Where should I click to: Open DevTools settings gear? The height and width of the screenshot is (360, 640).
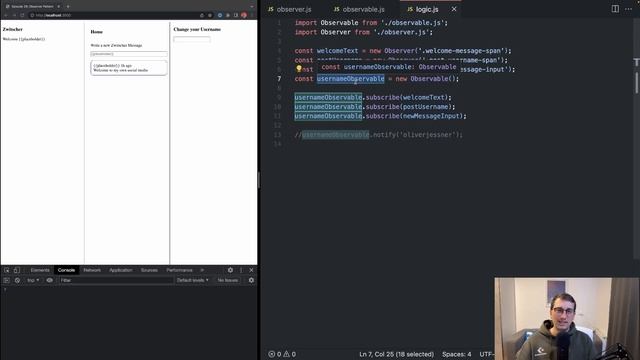tap(230, 270)
